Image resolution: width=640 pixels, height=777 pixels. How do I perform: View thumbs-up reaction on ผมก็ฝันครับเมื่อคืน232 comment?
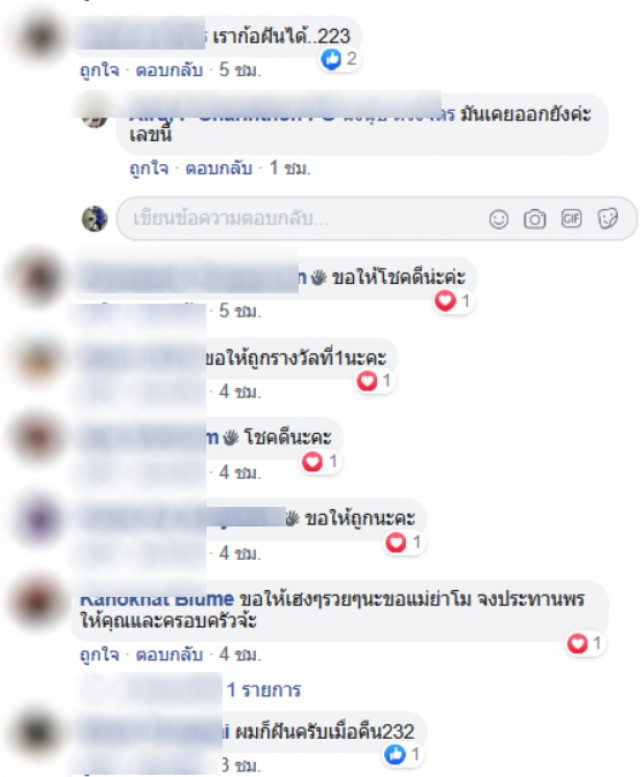coord(402,754)
